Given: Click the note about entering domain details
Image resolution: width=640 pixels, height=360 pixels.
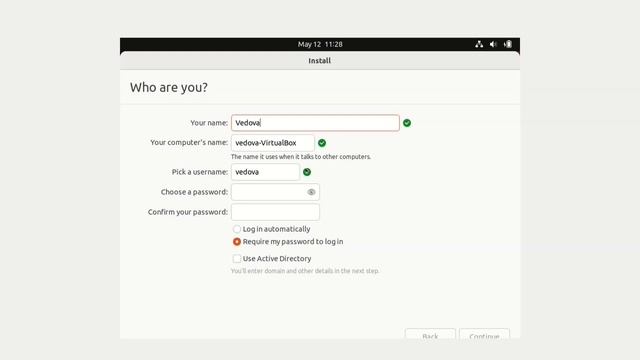Looking at the screenshot, I should [305, 271].
